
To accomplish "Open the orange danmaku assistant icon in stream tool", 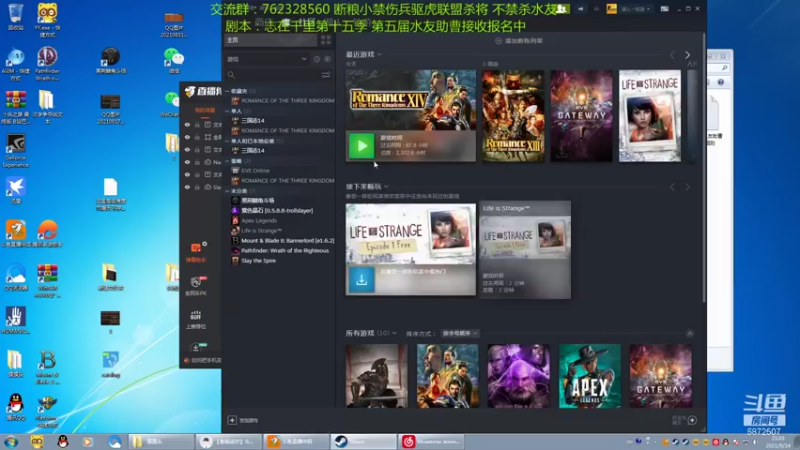I will click(196, 247).
